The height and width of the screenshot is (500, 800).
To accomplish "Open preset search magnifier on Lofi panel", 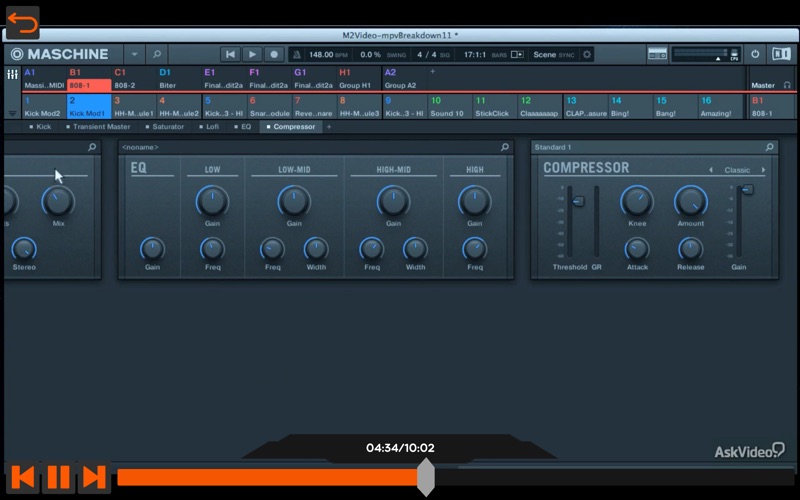I will click(92, 147).
